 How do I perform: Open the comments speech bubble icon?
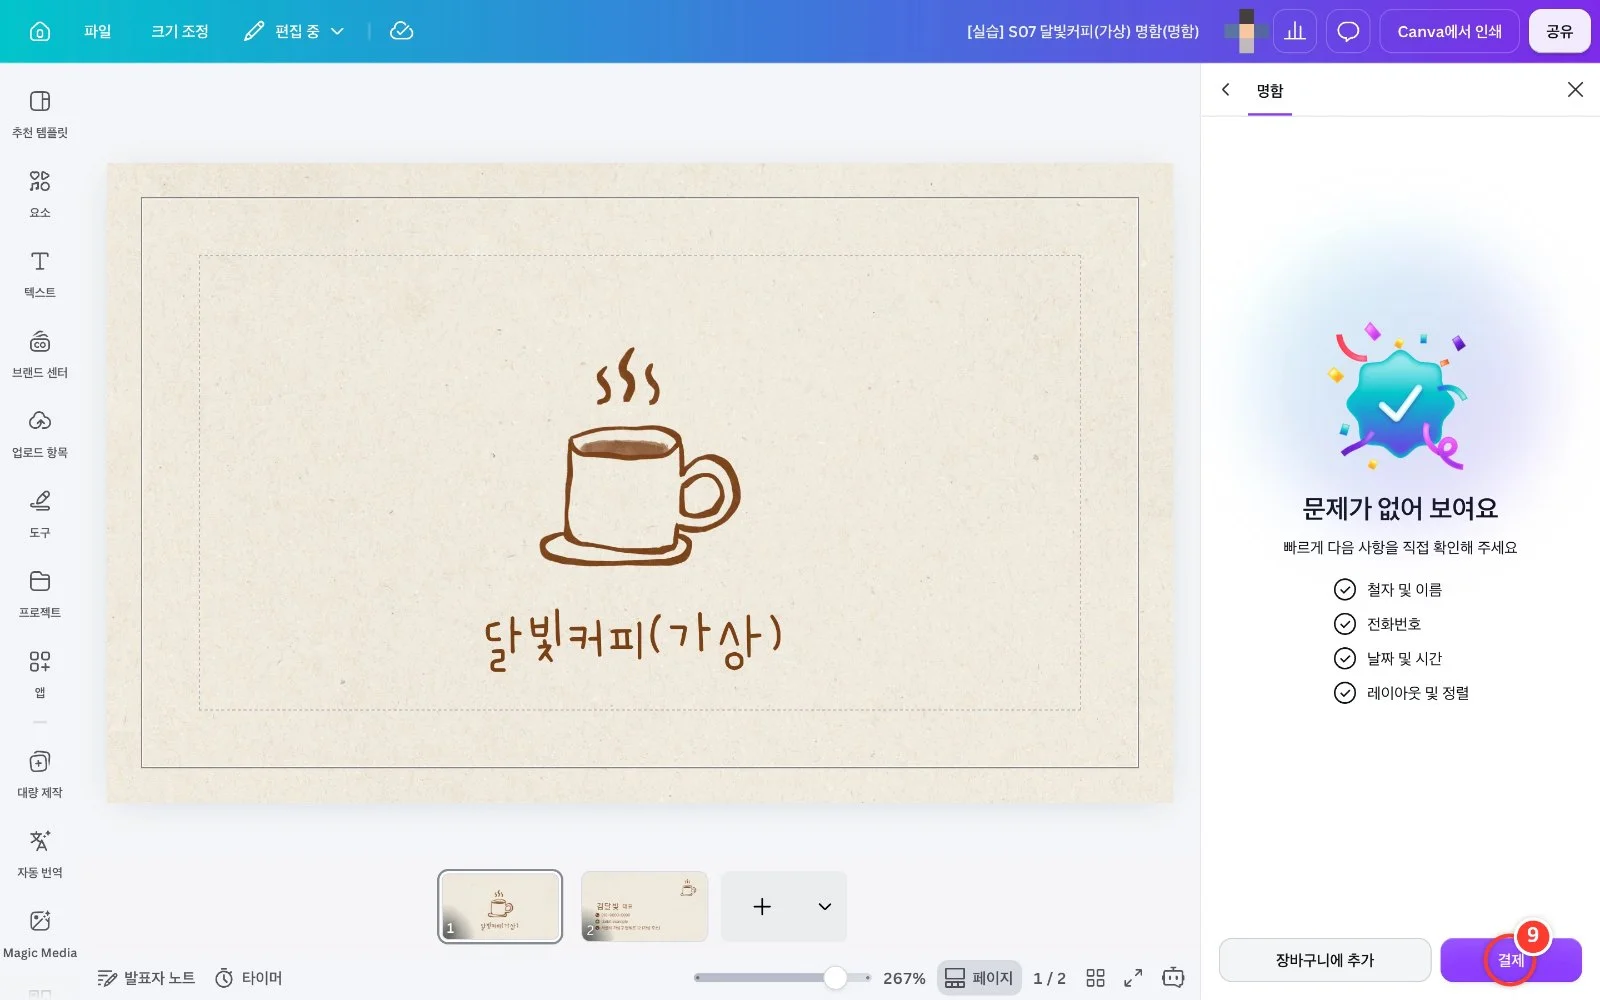pos(1348,31)
